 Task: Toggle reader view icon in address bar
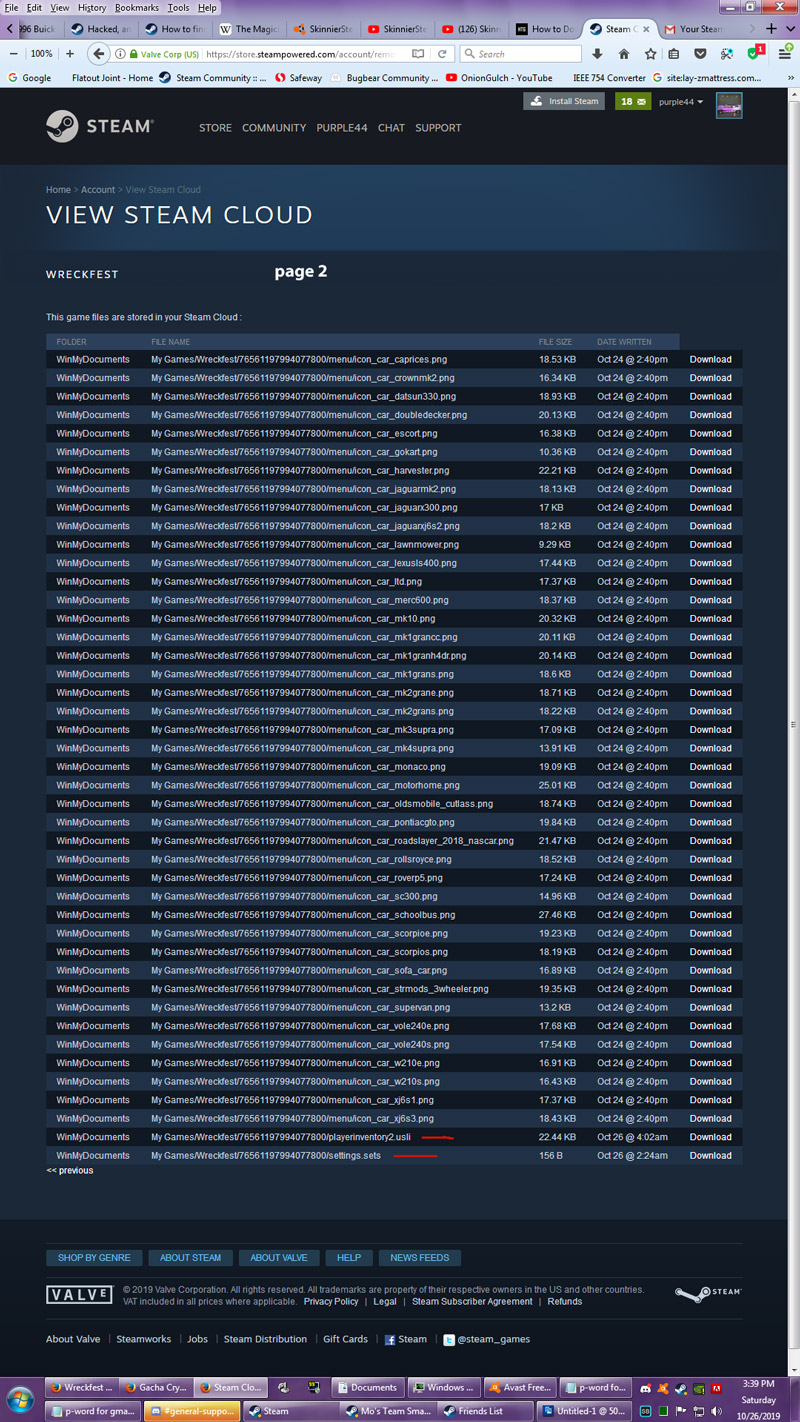418,54
